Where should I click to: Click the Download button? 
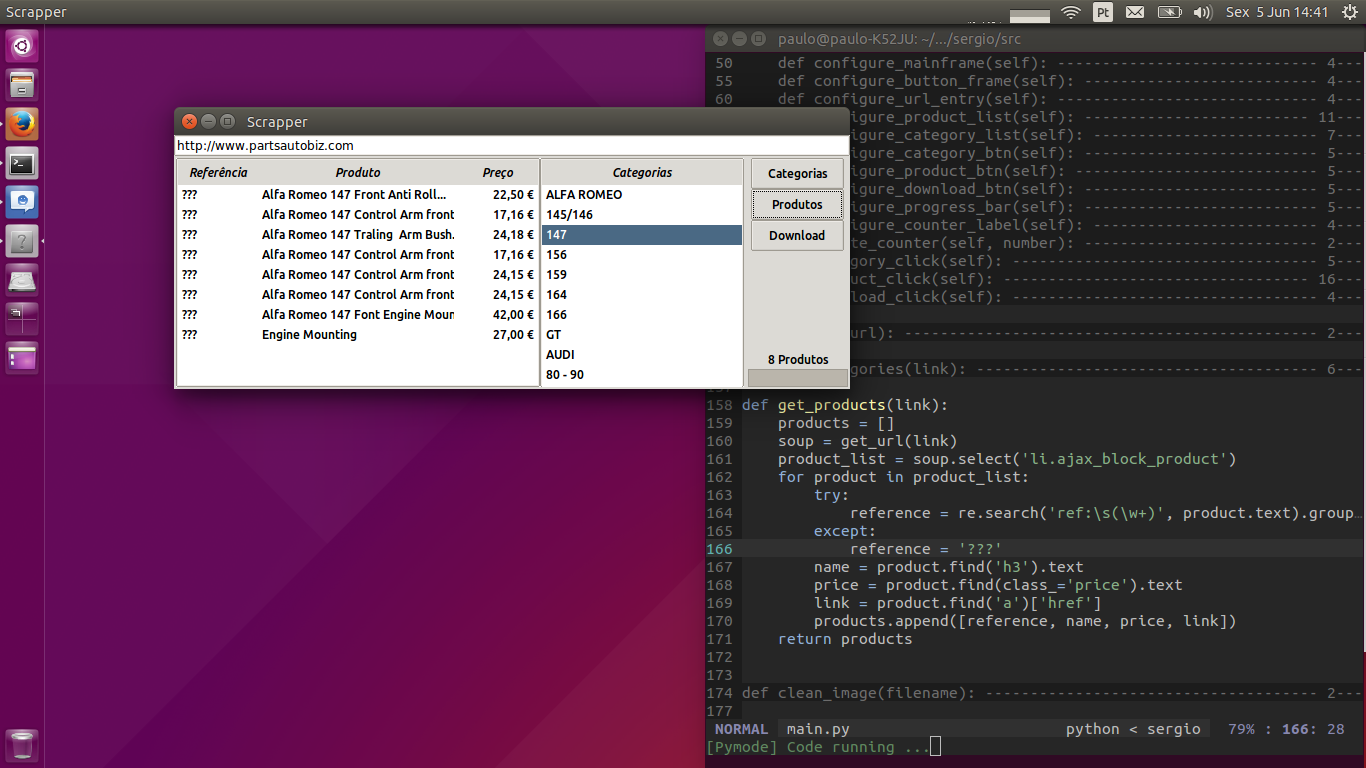coord(797,235)
